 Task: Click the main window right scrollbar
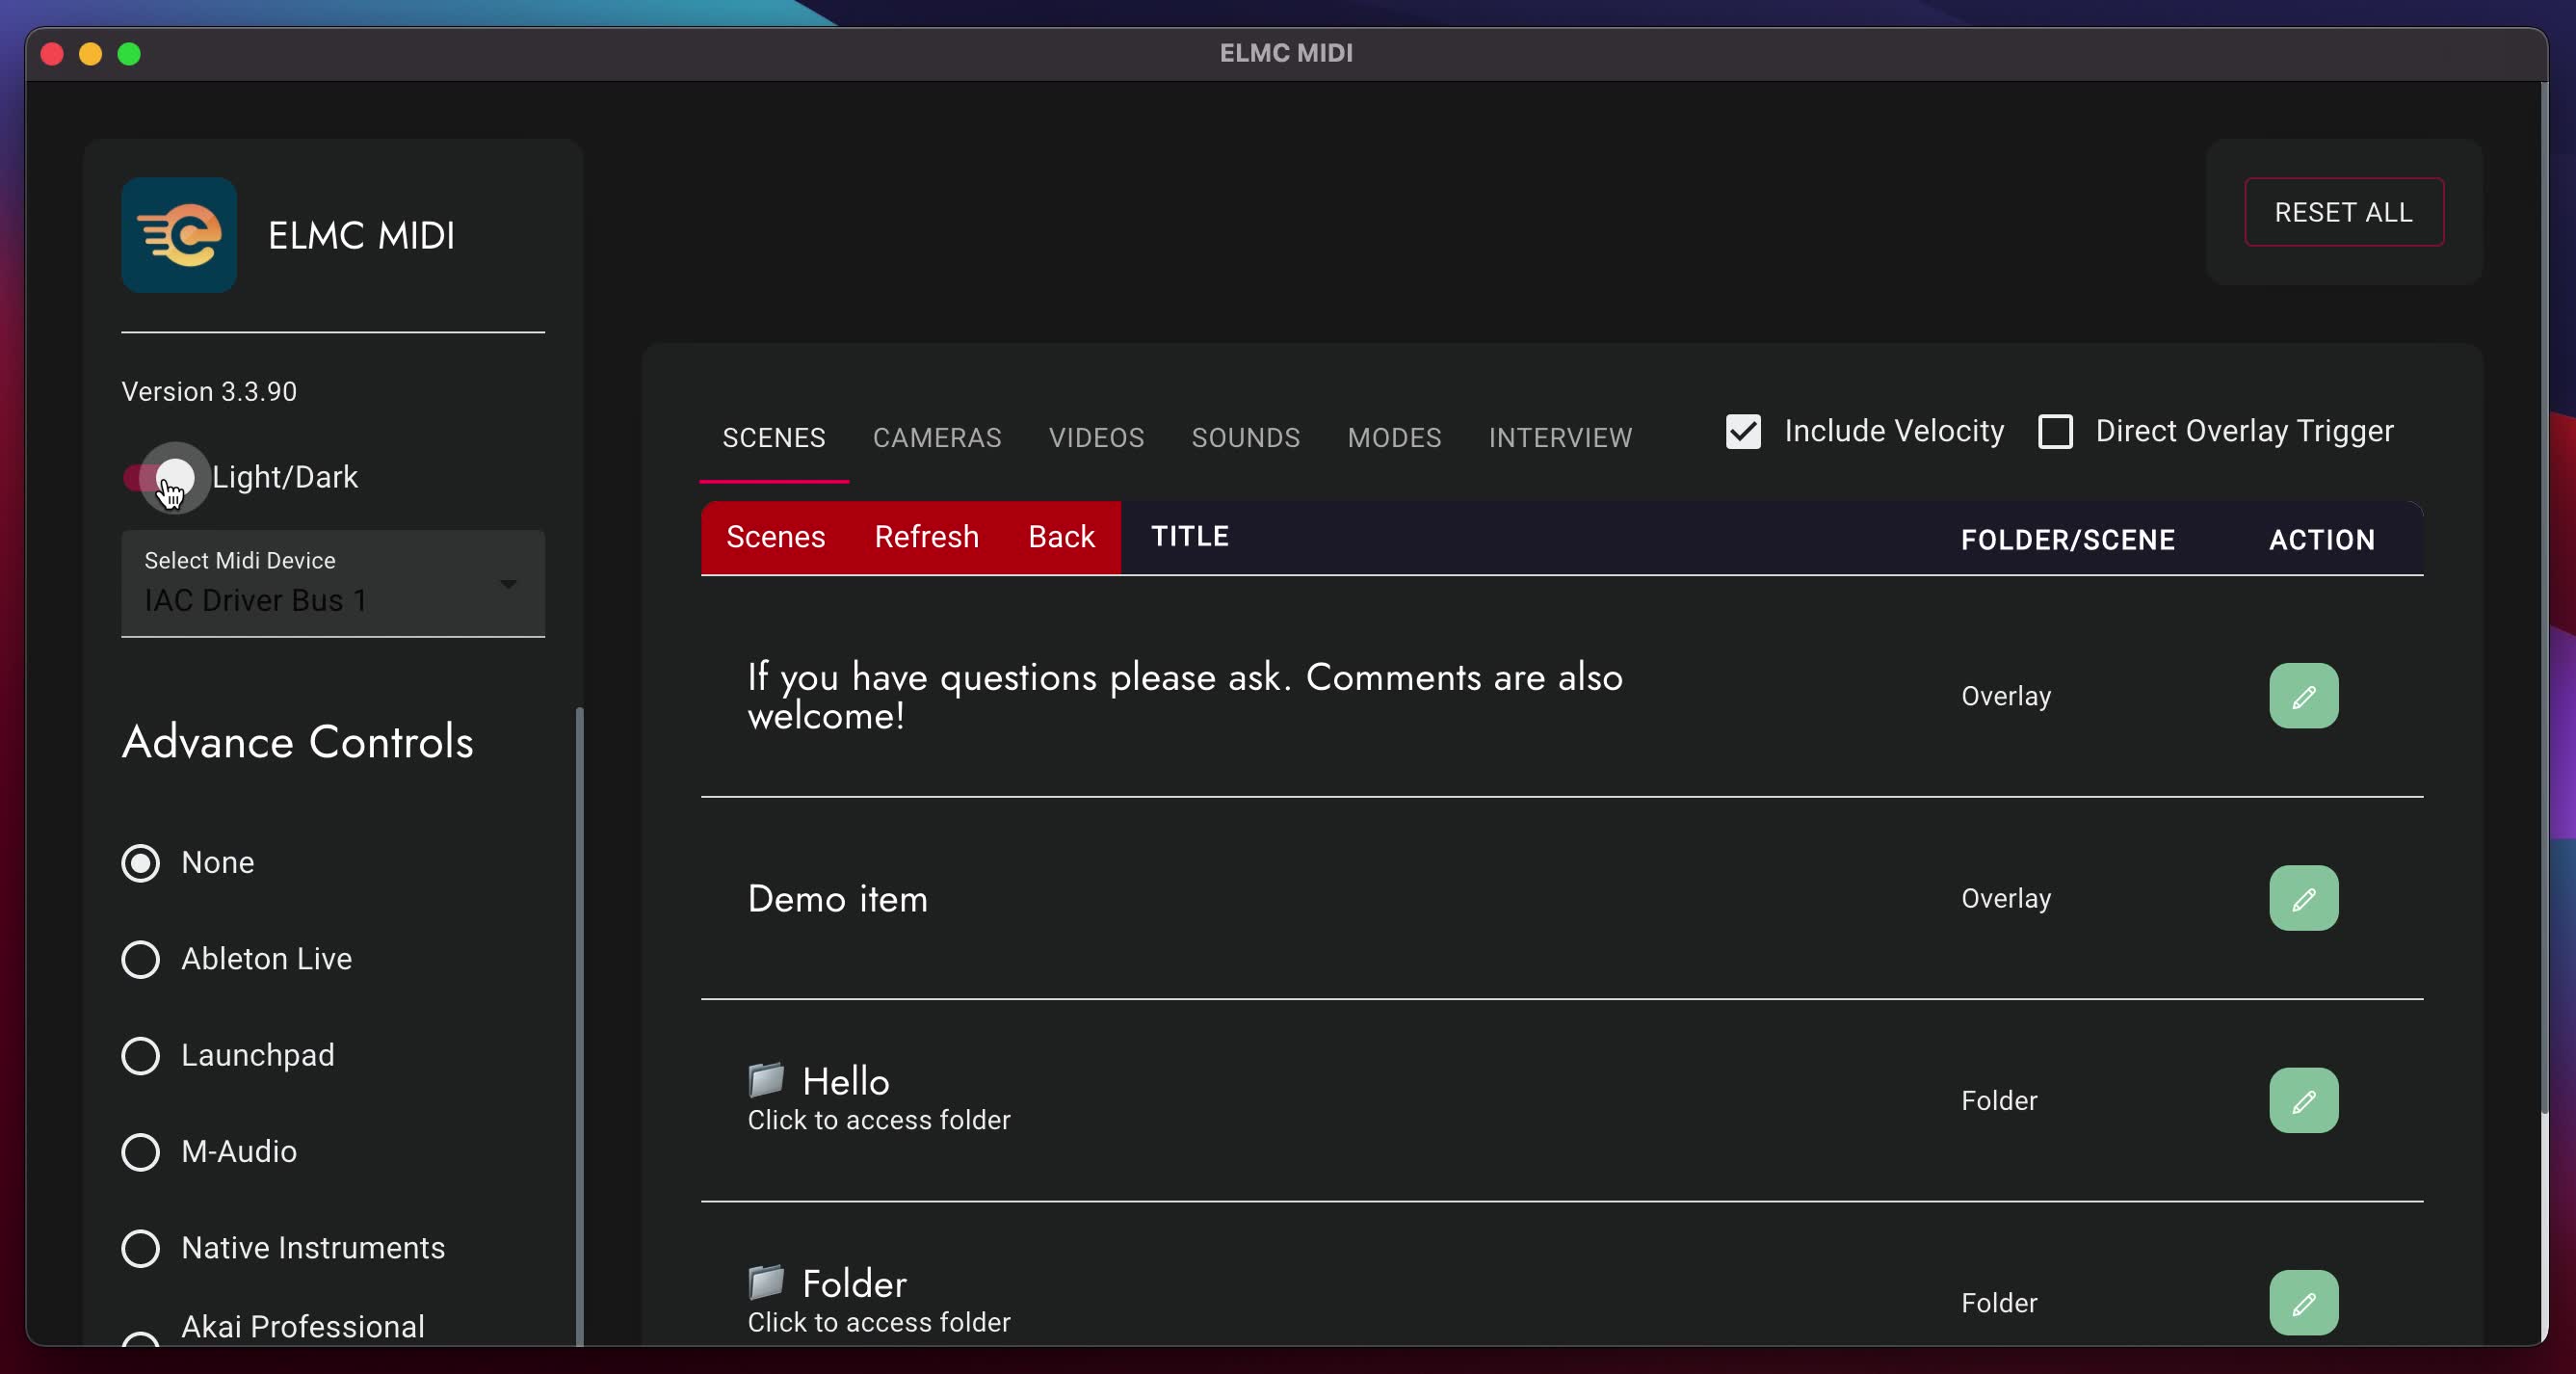coord(2545,598)
